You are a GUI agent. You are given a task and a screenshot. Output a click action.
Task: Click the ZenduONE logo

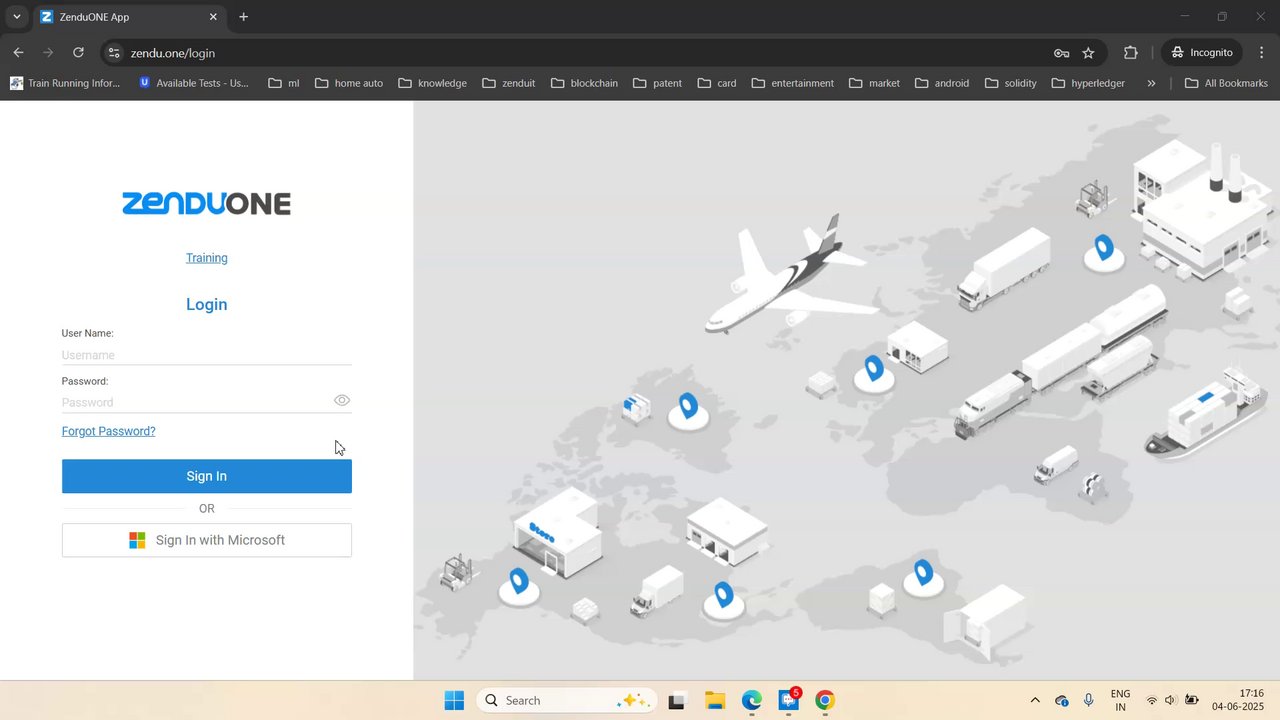207,204
